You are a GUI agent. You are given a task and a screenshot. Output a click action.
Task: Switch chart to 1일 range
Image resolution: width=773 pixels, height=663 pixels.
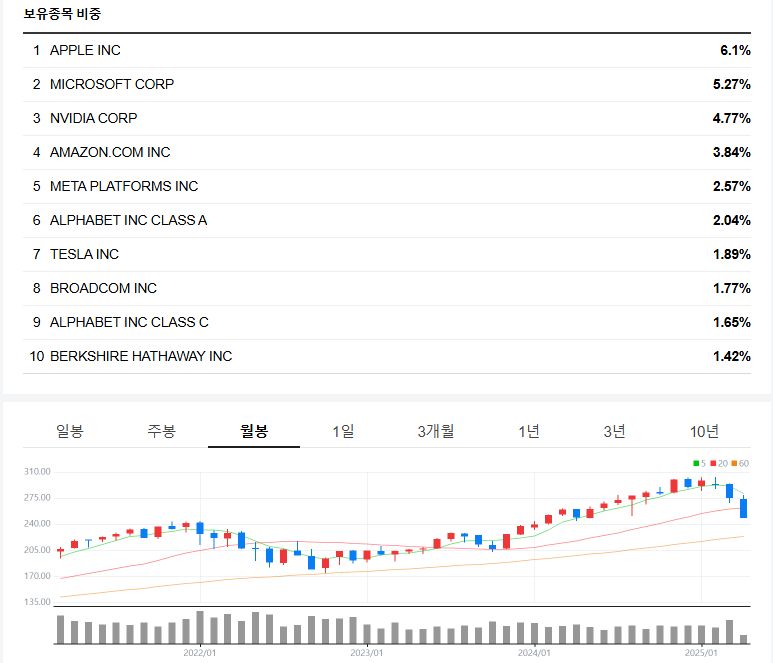pos(343,431)
